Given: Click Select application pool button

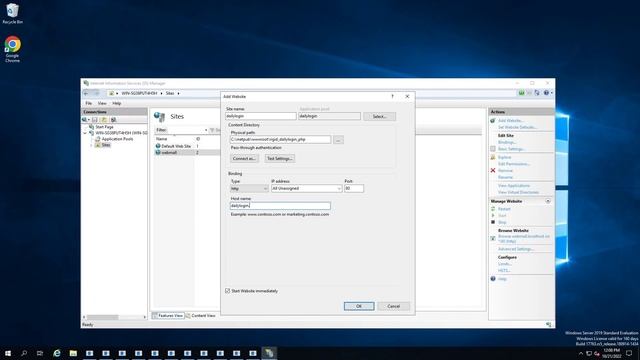Looking at the screenshot, I should pos(380,116).
